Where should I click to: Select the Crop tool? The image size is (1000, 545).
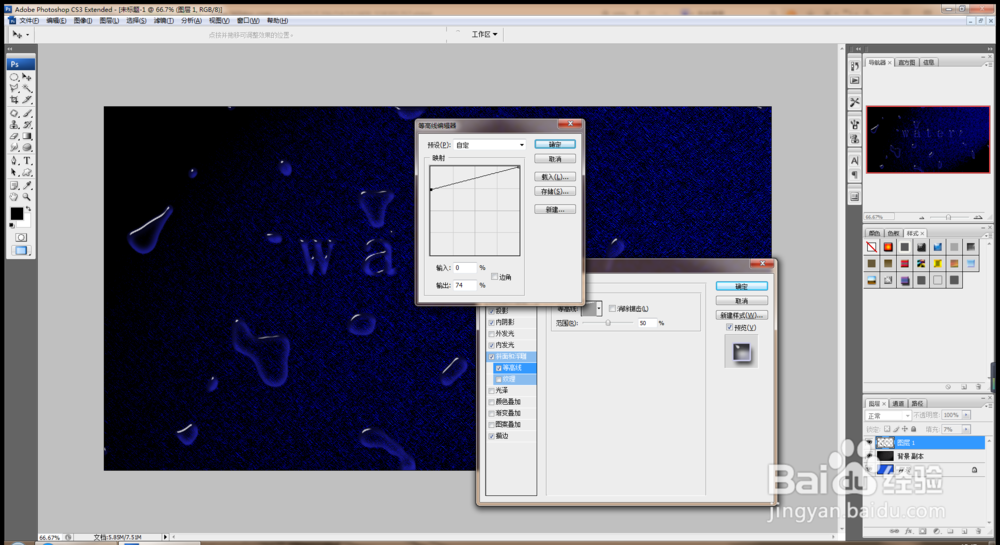[14, 100]
